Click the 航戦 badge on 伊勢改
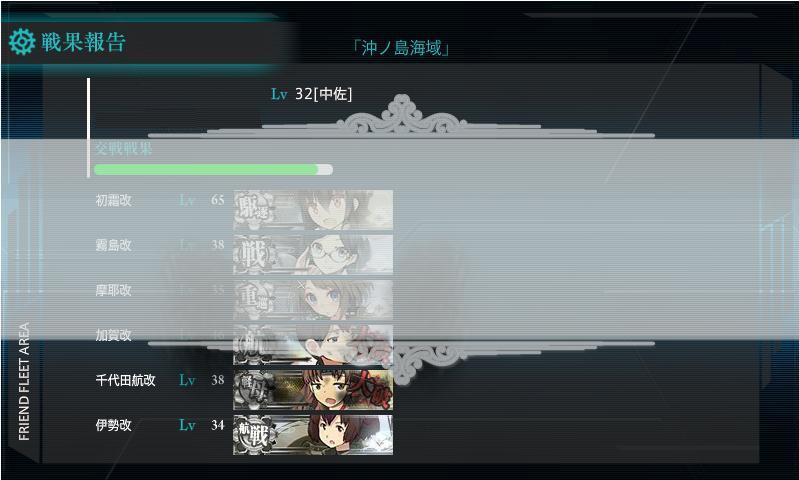Viewport: 799px width, 480px height. [x=254, y=435]
